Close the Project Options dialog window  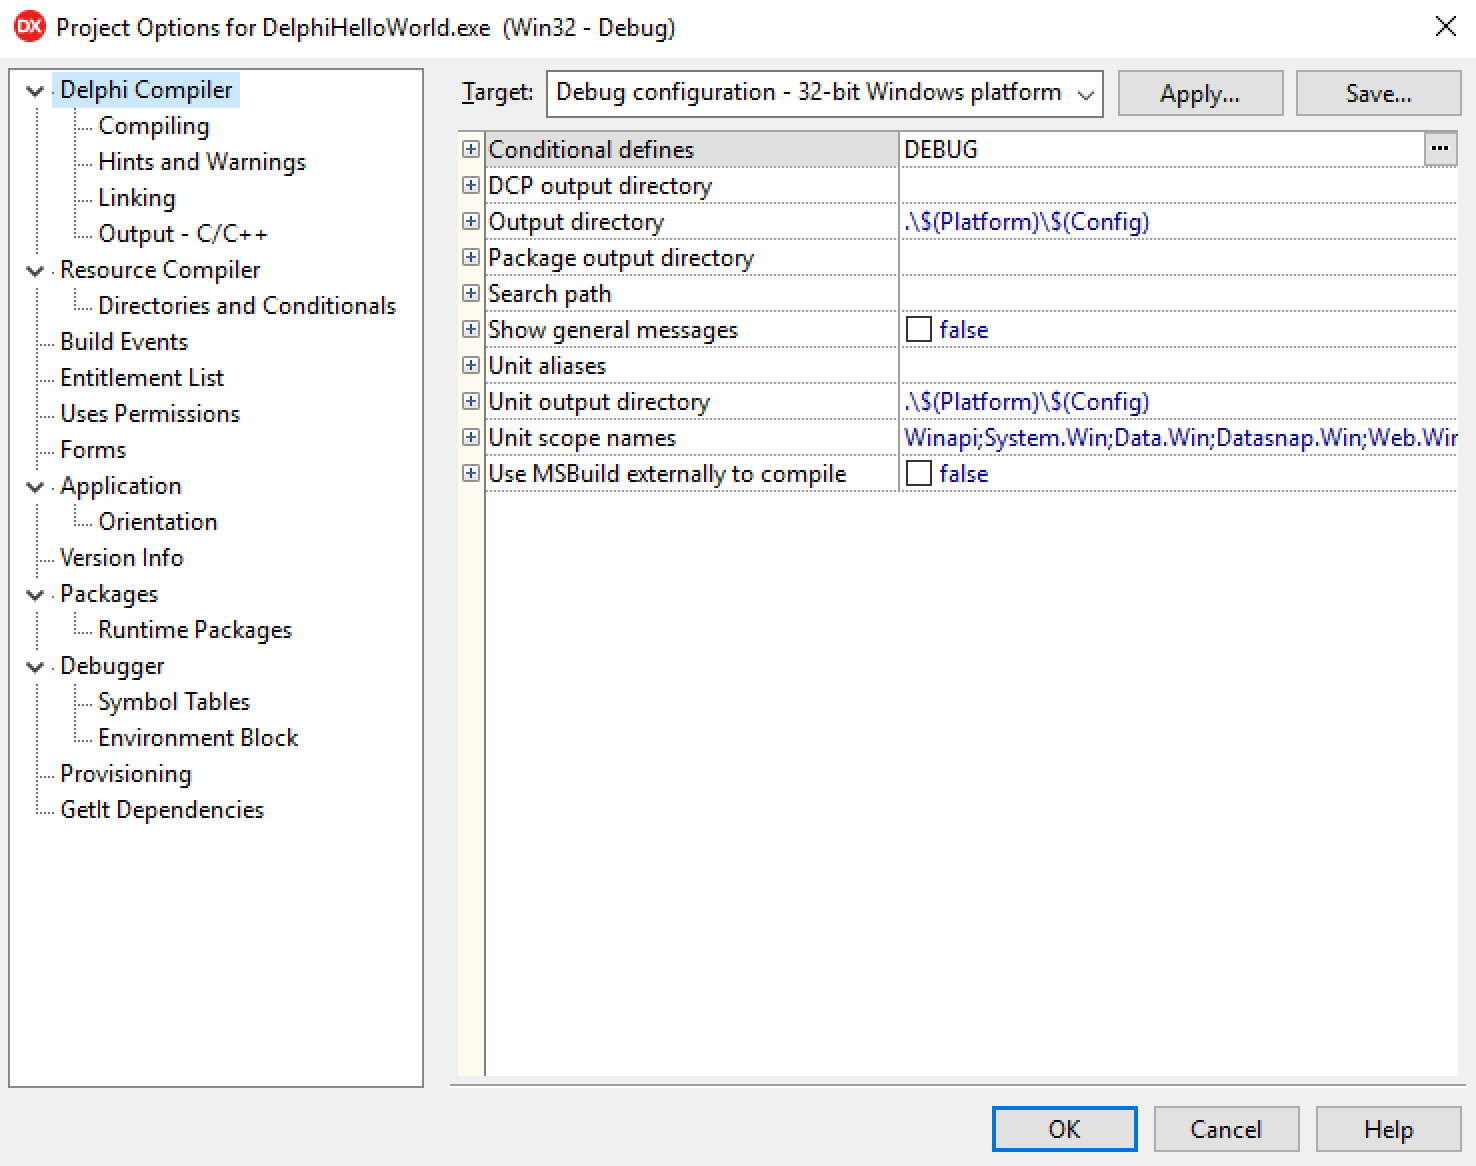[x=1446, y=27]
